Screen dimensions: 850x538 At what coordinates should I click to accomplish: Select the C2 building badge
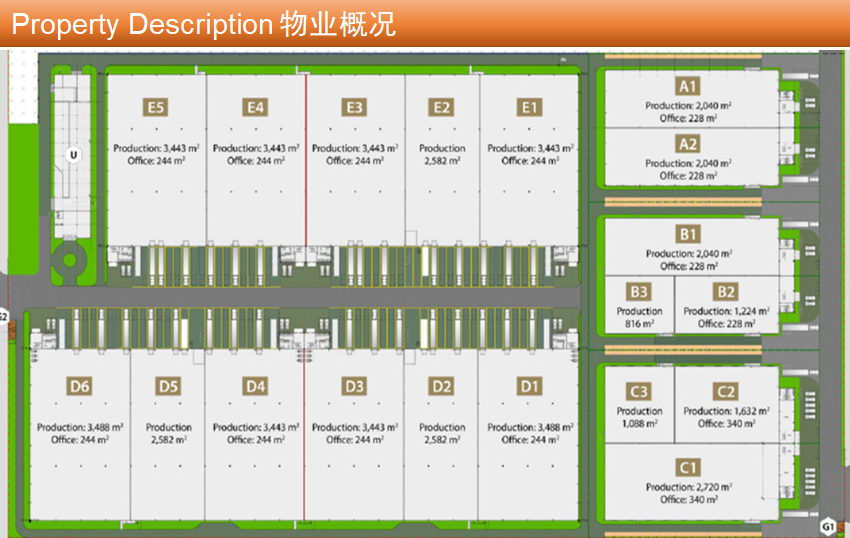(x=725, y=392)
